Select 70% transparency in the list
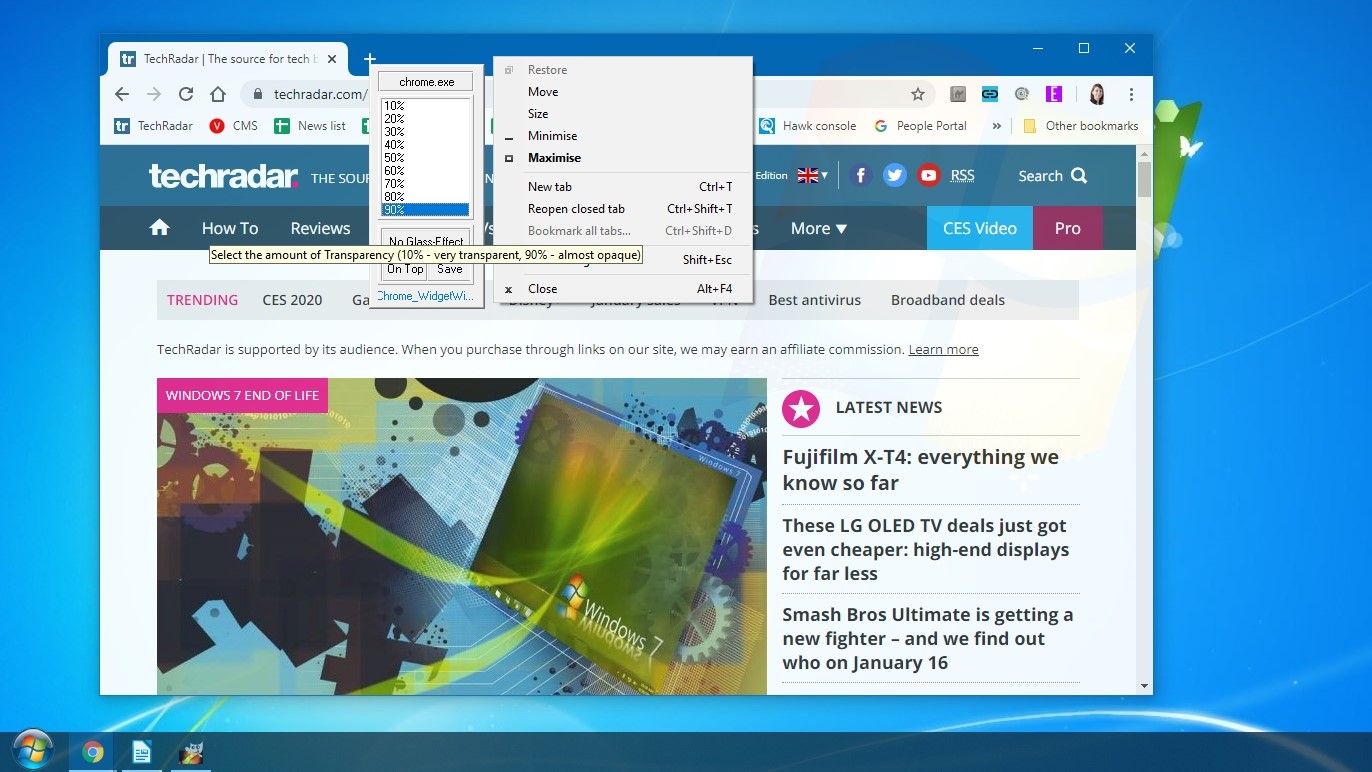 (x=425, y=184)
